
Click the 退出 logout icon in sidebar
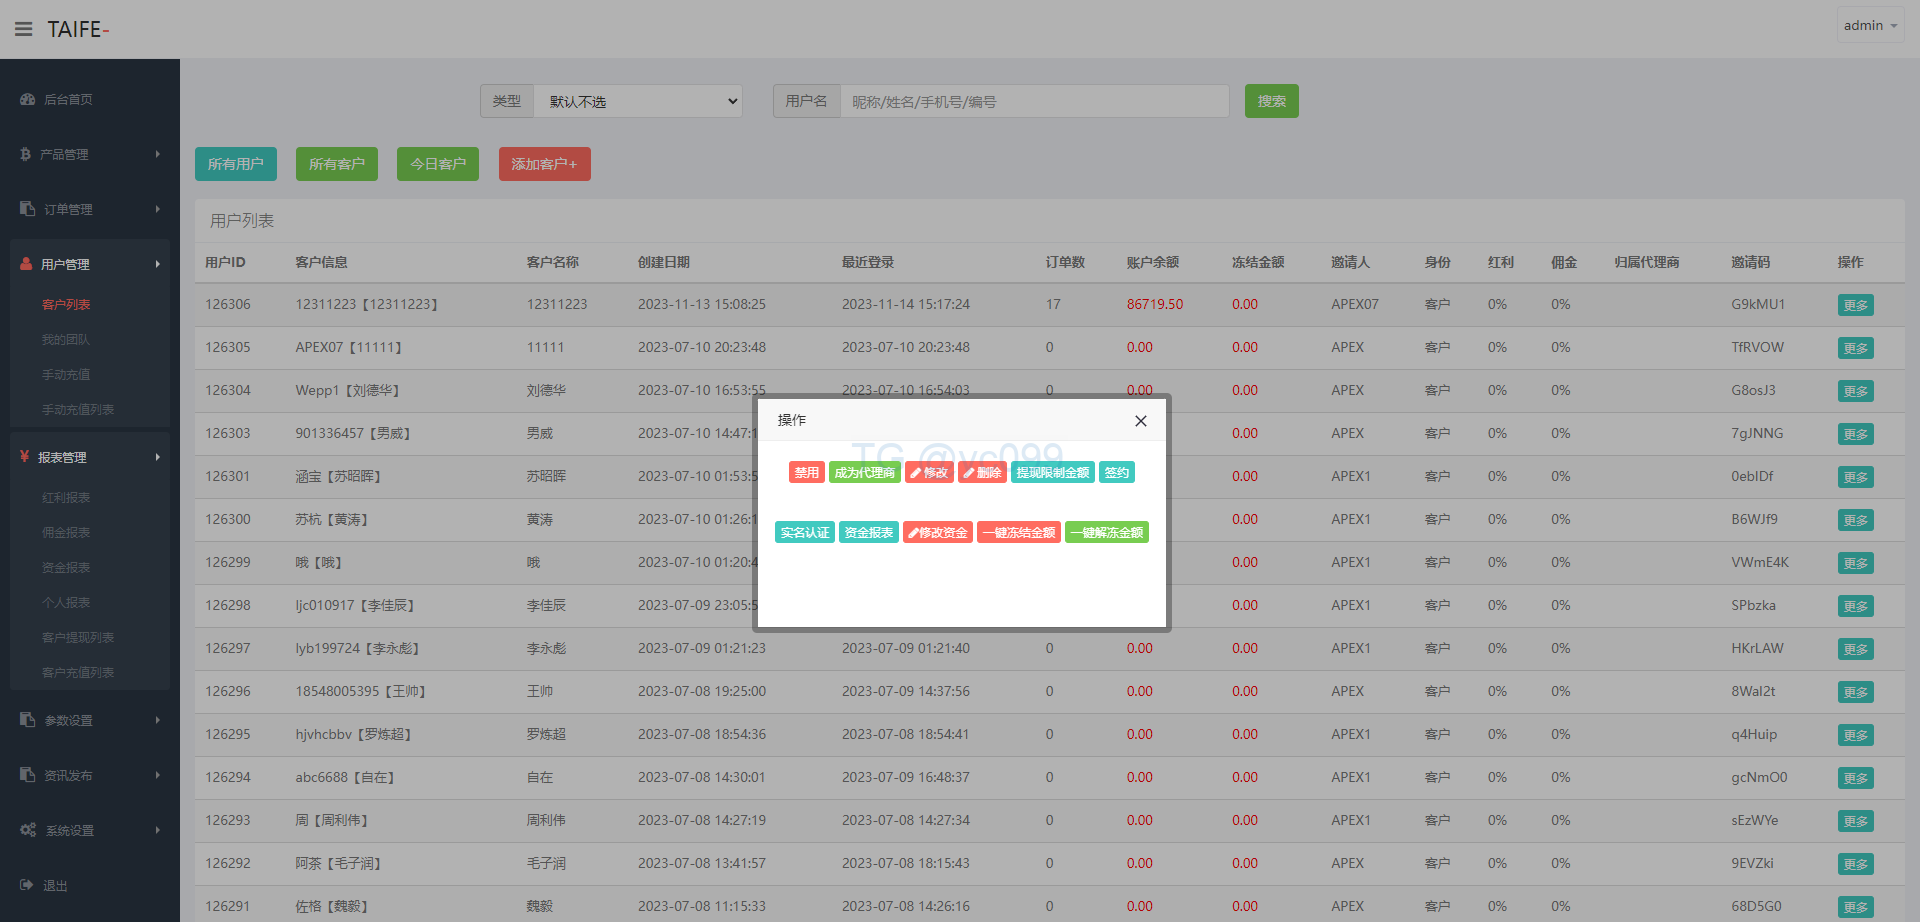click(x=27, y=885)
